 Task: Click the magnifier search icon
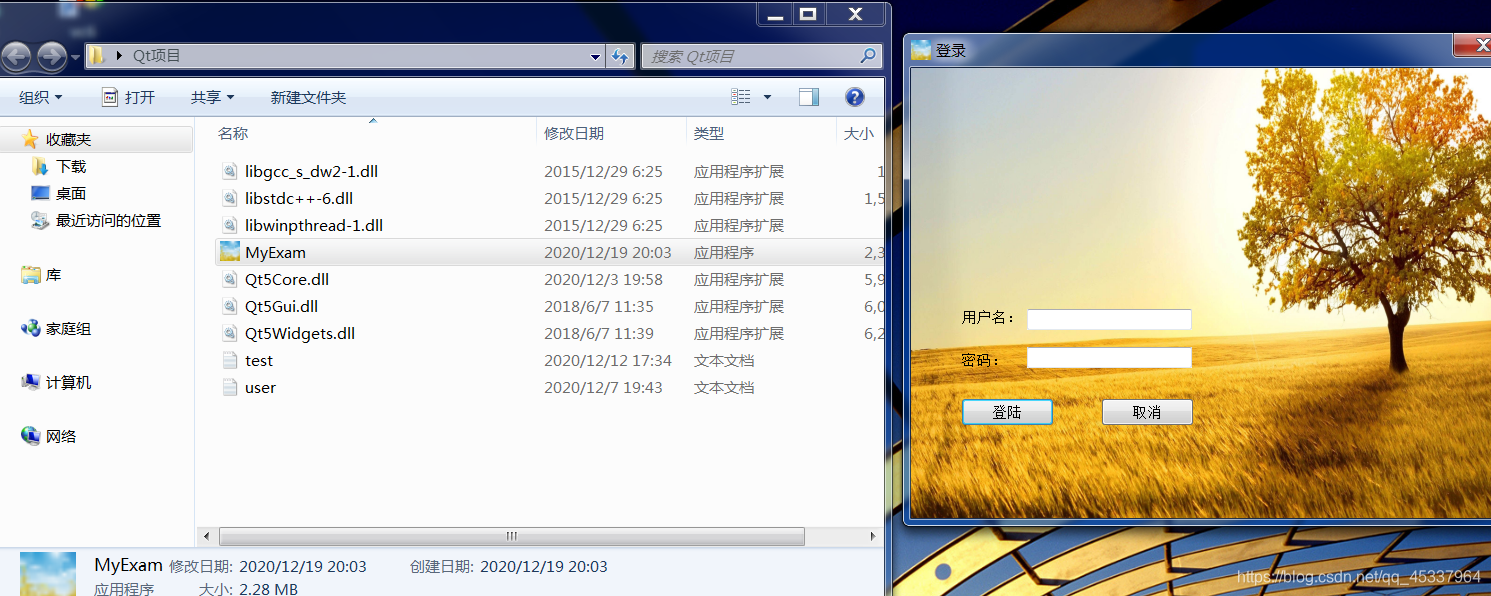[868, 57]
